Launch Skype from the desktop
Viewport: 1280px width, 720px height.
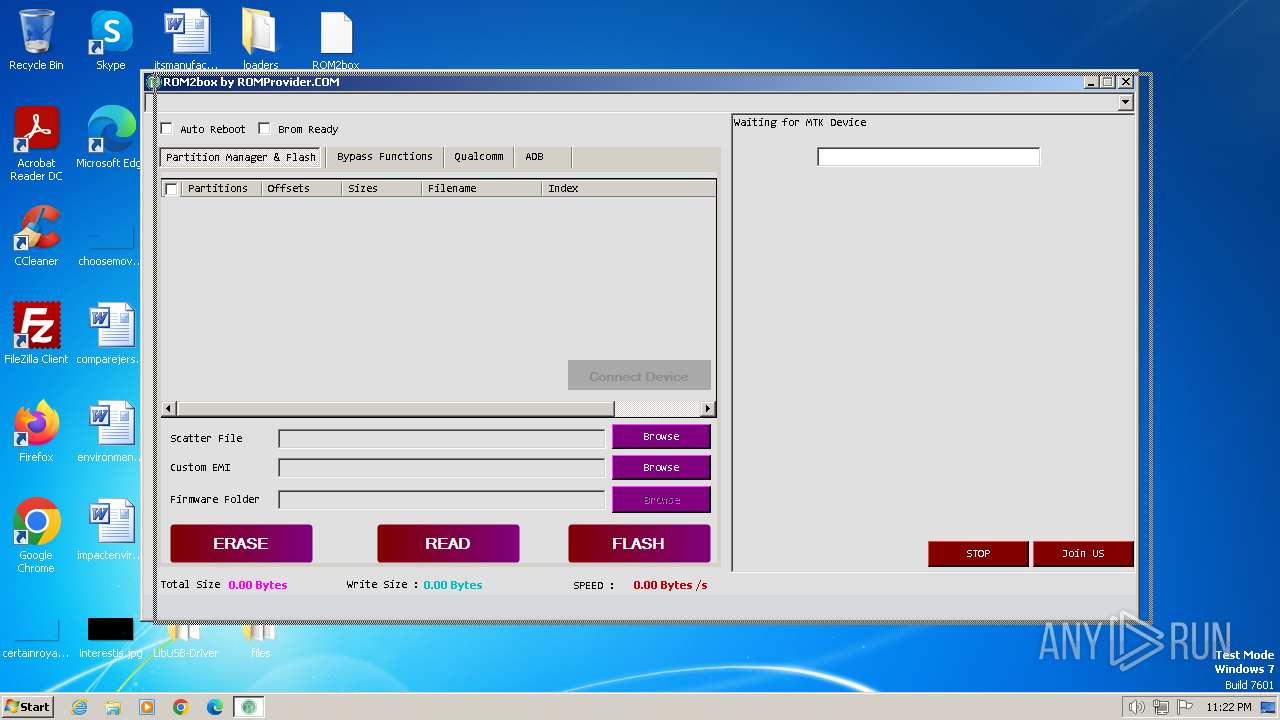coord(110,40)
